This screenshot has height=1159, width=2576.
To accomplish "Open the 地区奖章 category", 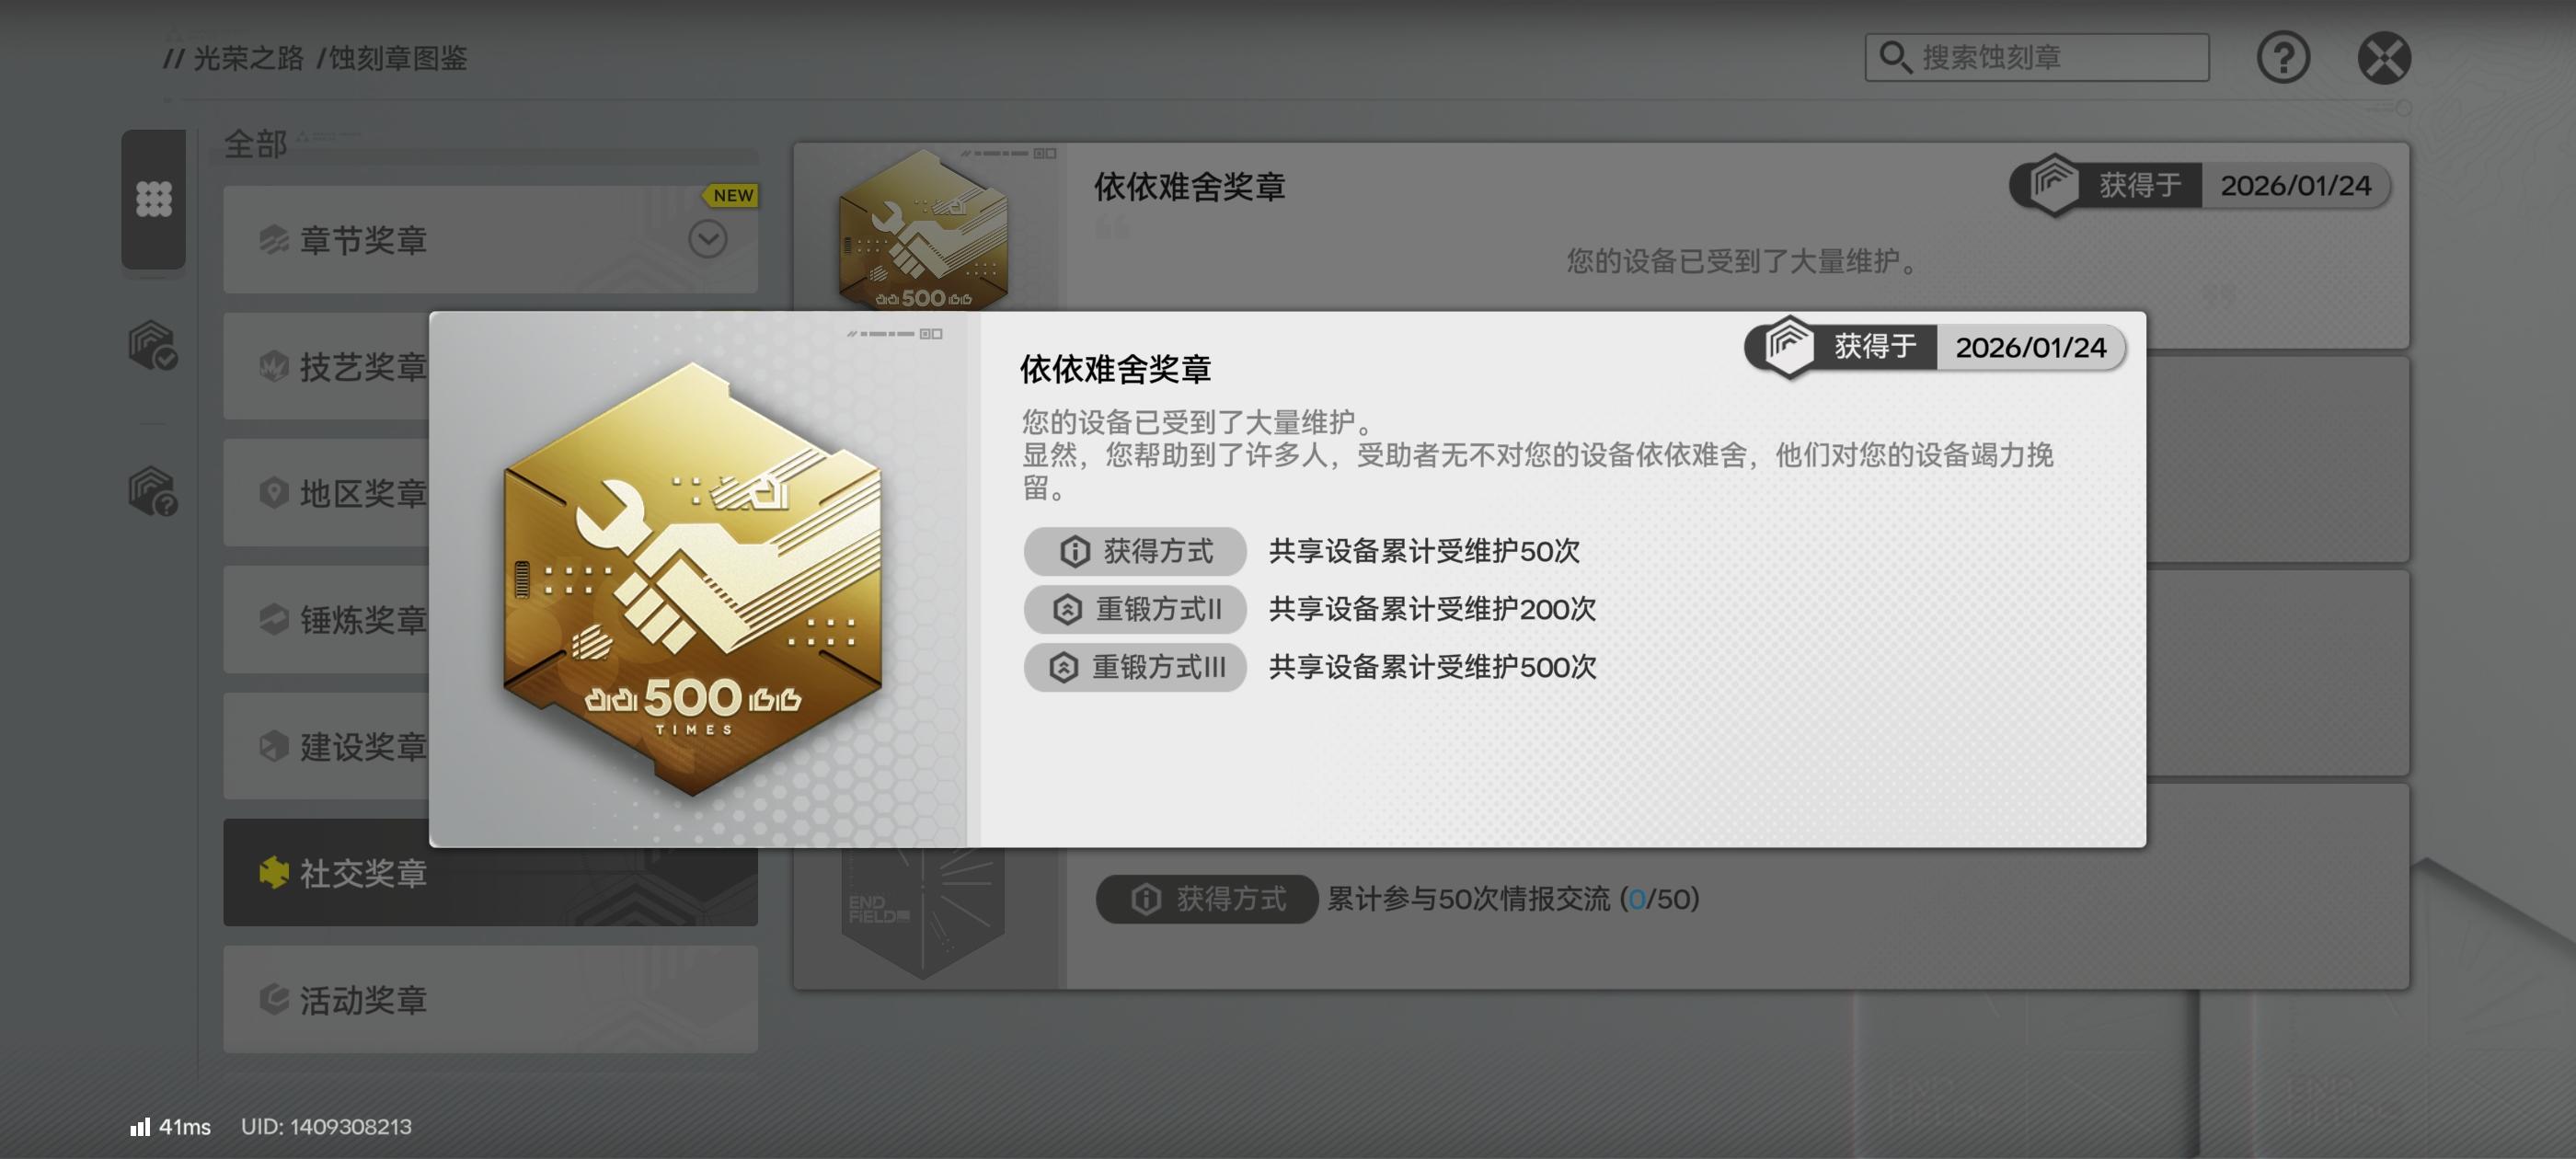I will coord(327,492).
